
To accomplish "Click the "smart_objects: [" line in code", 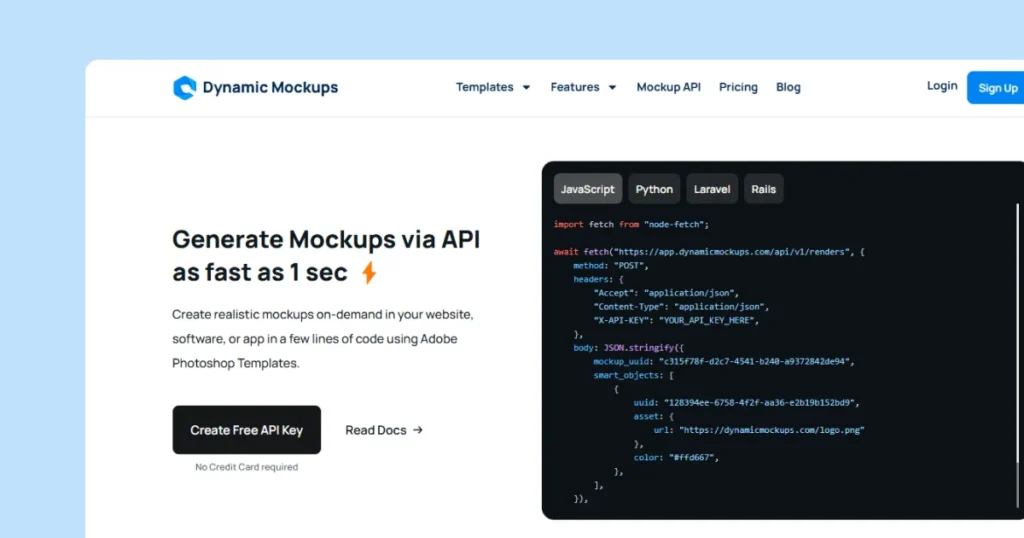I will [x=633, y=375].
